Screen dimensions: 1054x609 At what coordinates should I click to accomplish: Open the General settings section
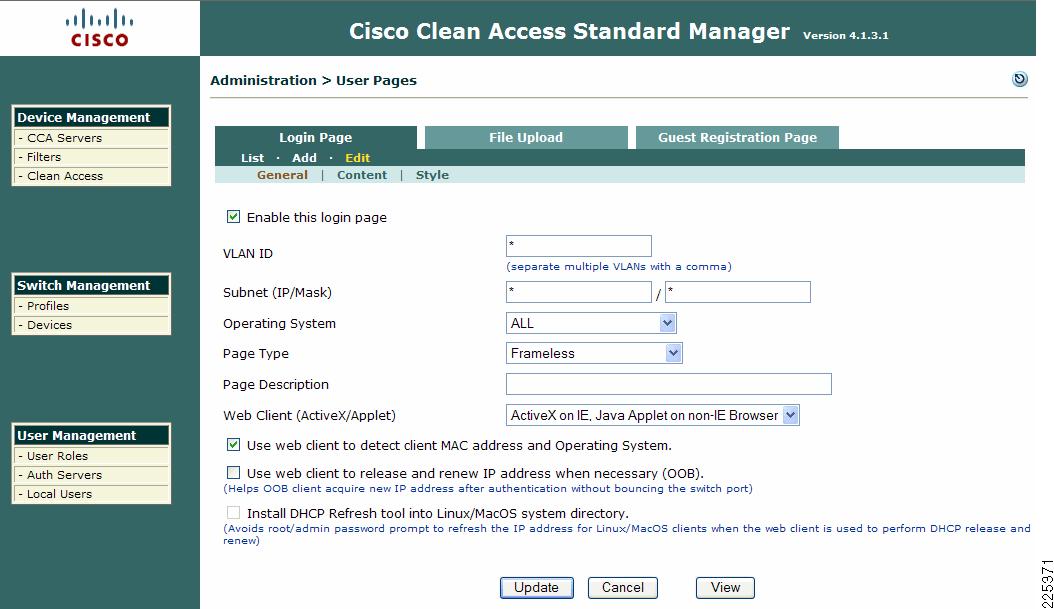click(282, 175)
